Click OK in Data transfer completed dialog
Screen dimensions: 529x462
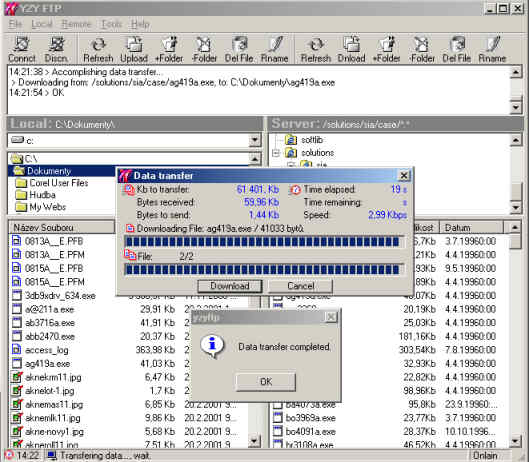(266, 382)
